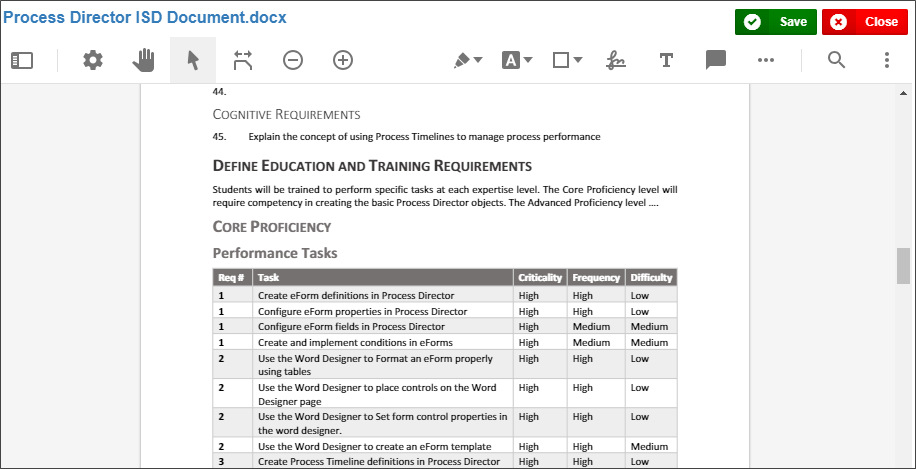This screenshot has width=916, height=469.
Task: Toggle the left sidebar panel
Action: point(22,61)
